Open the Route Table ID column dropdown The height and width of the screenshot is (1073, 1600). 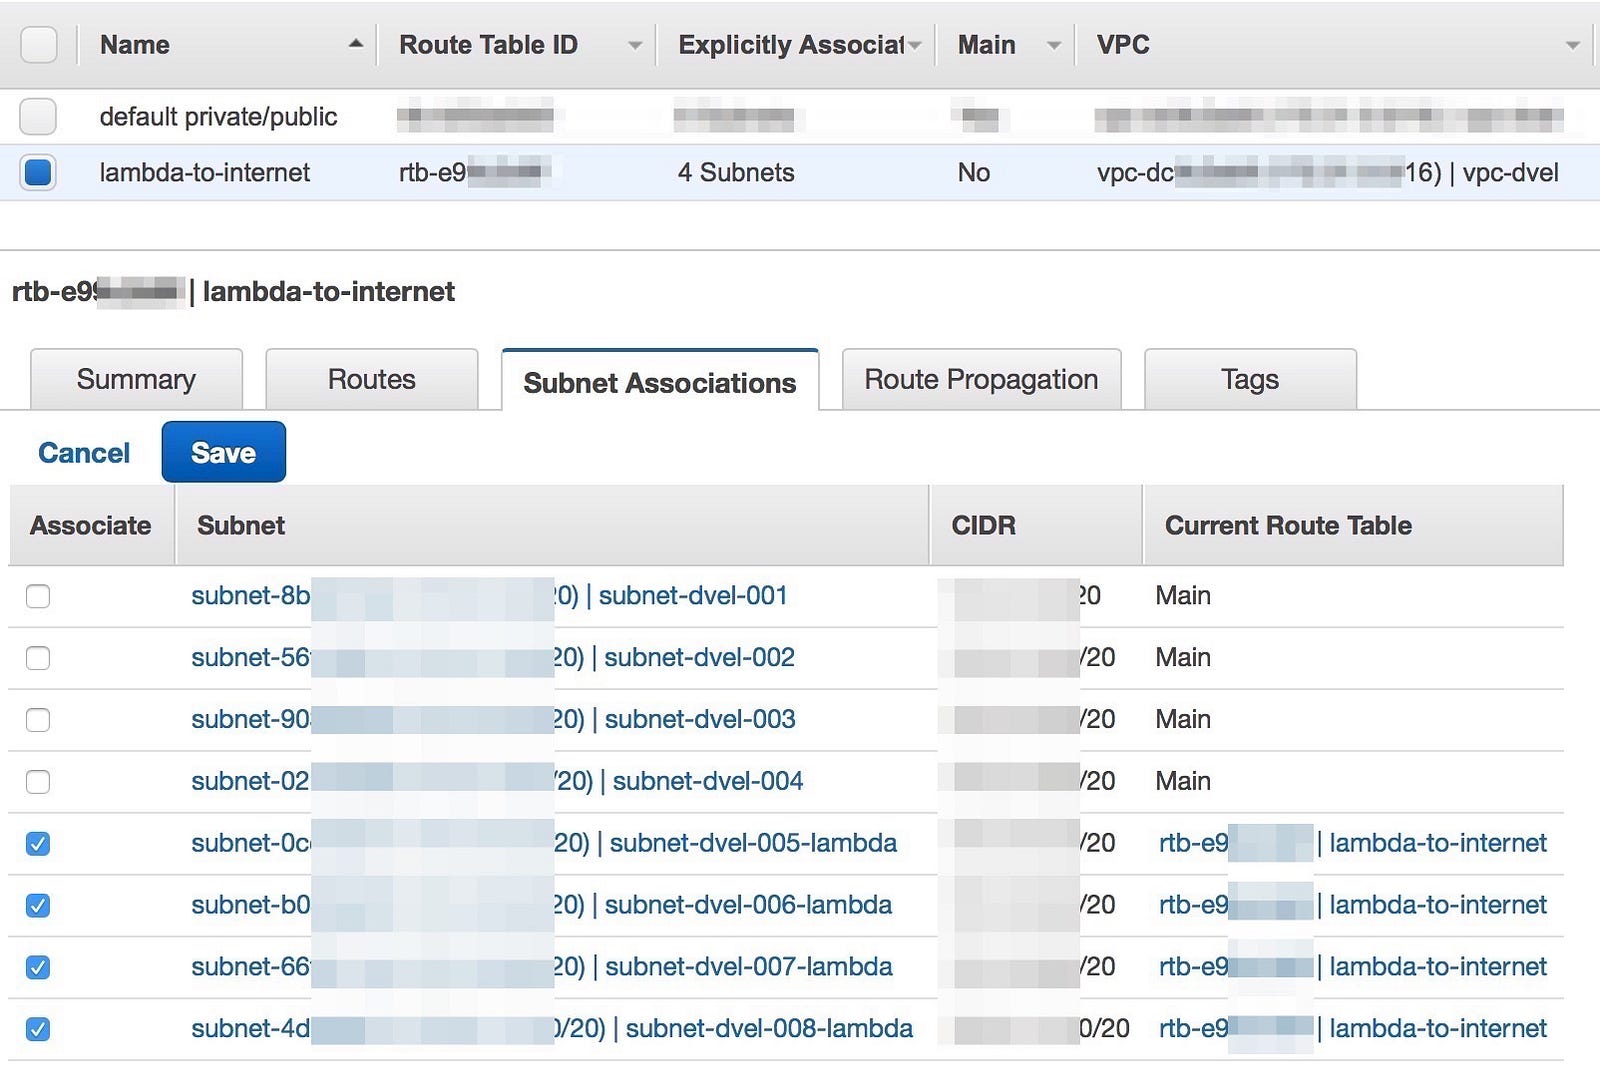click(634, 45)
